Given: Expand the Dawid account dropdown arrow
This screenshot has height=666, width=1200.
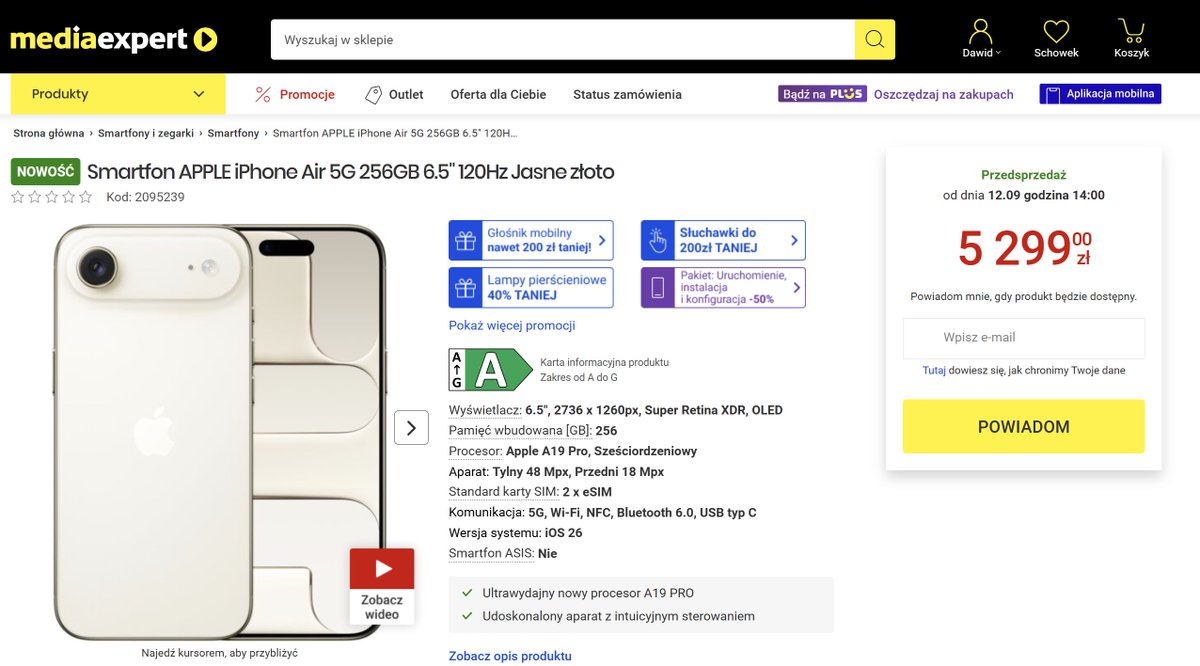Looking at the screenshot, I should (x=998, y=53).
